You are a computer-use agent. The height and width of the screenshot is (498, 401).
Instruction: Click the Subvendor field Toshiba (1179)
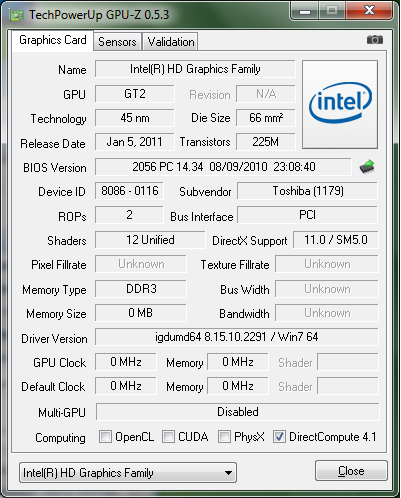[308, 191]
